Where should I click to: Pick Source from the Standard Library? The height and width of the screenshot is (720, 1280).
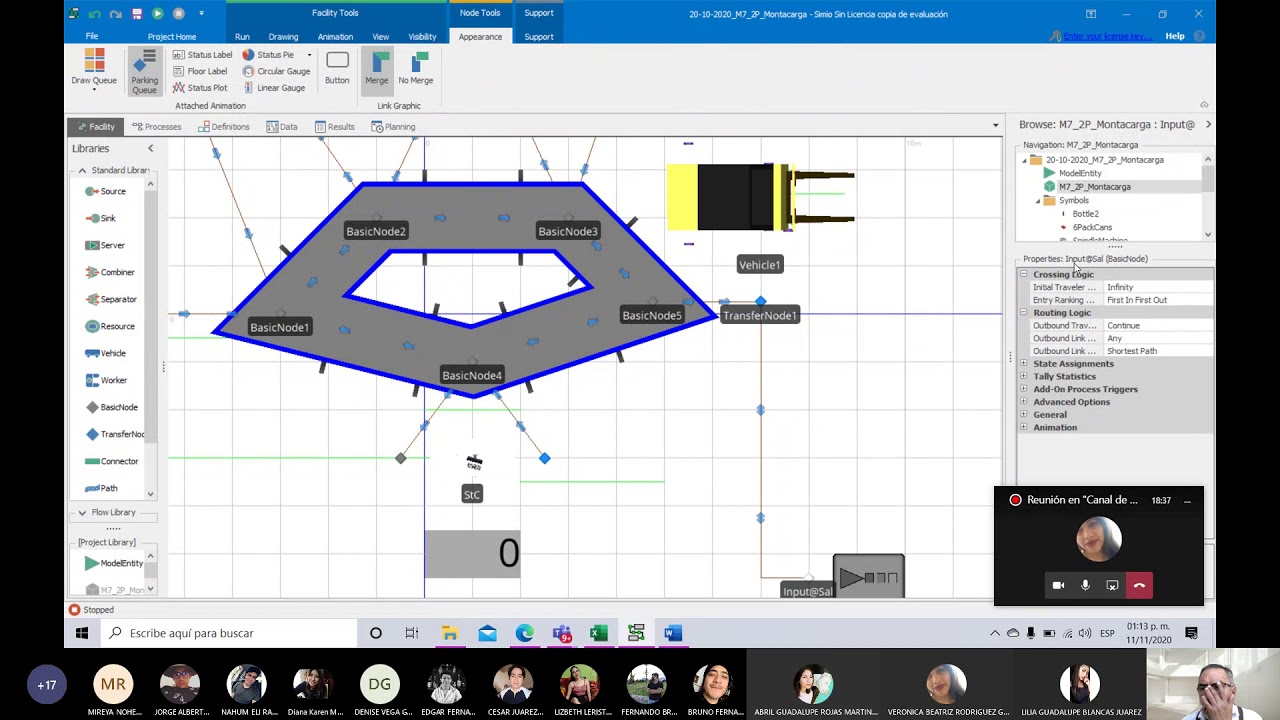coord(105,191)
